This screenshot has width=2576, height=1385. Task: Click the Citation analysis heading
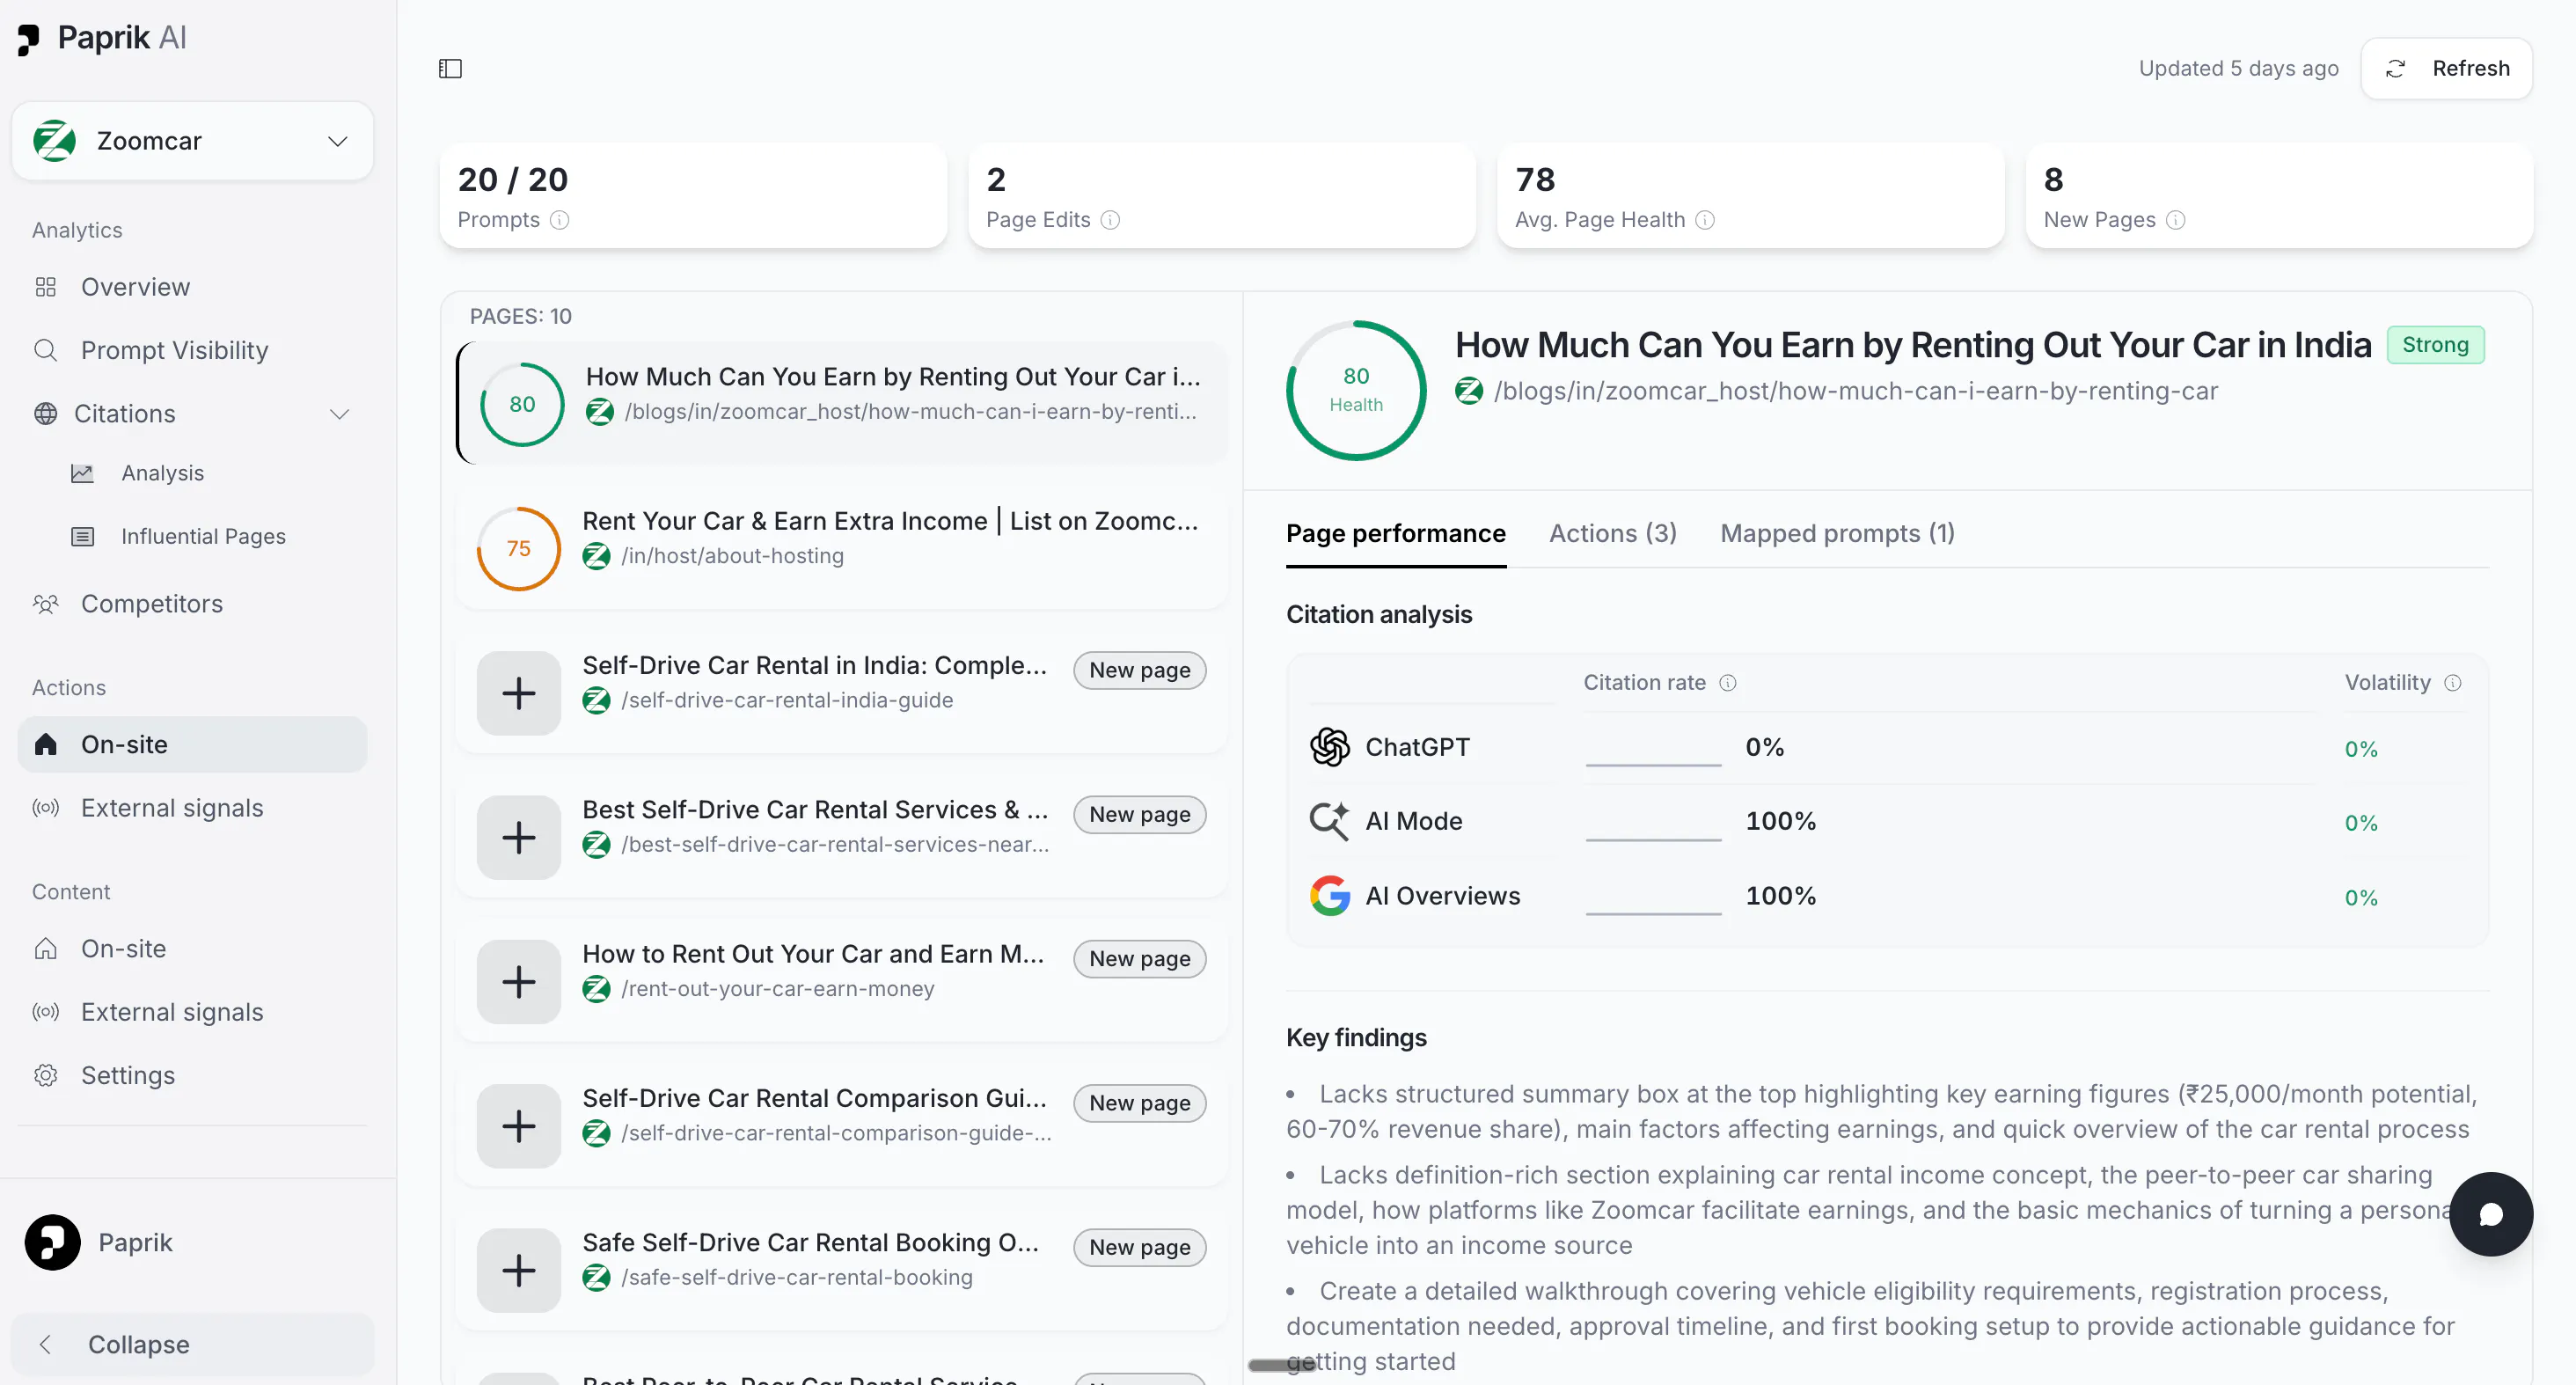(x=1379, y=614)
